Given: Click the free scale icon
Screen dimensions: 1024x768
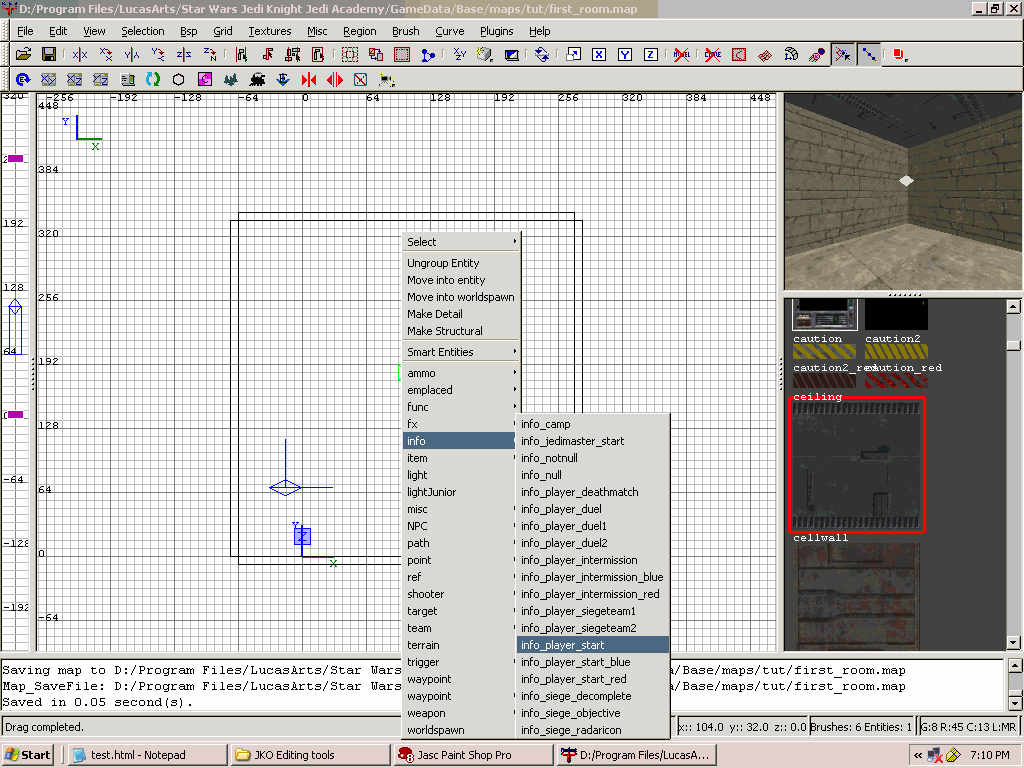Looking at the screenshot, I should click(x=573, y=55).
